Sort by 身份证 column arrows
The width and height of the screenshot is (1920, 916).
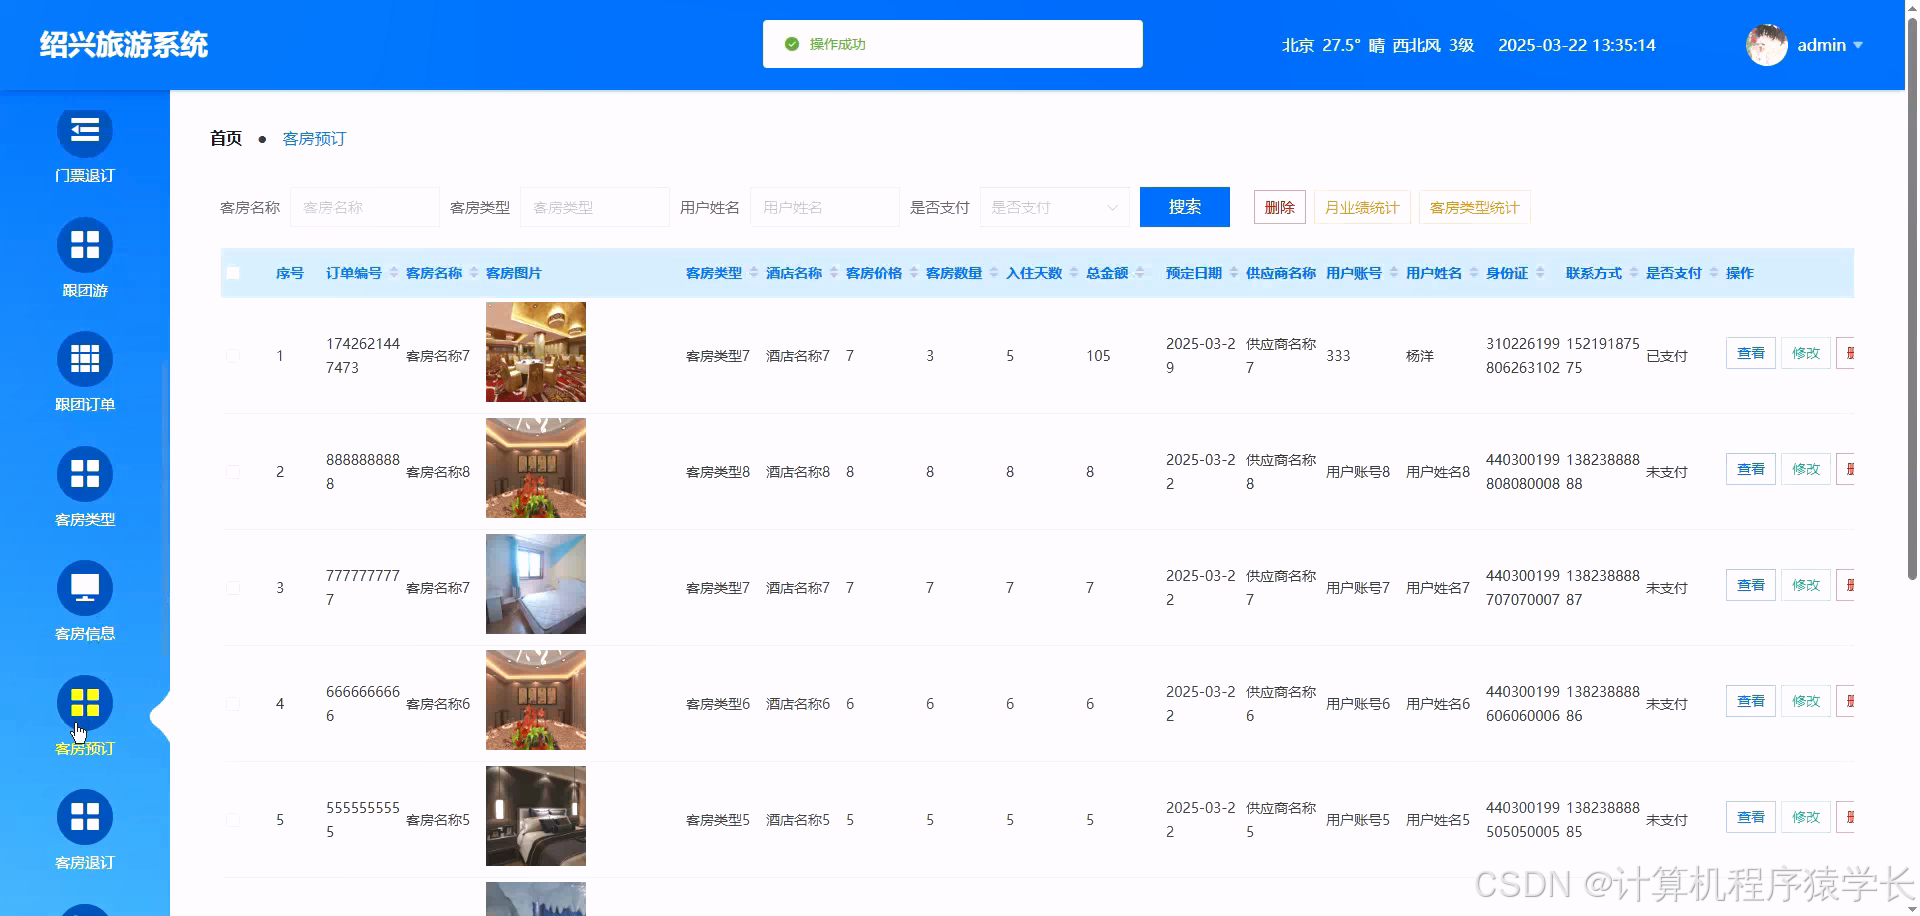(x=1540, y=273)
